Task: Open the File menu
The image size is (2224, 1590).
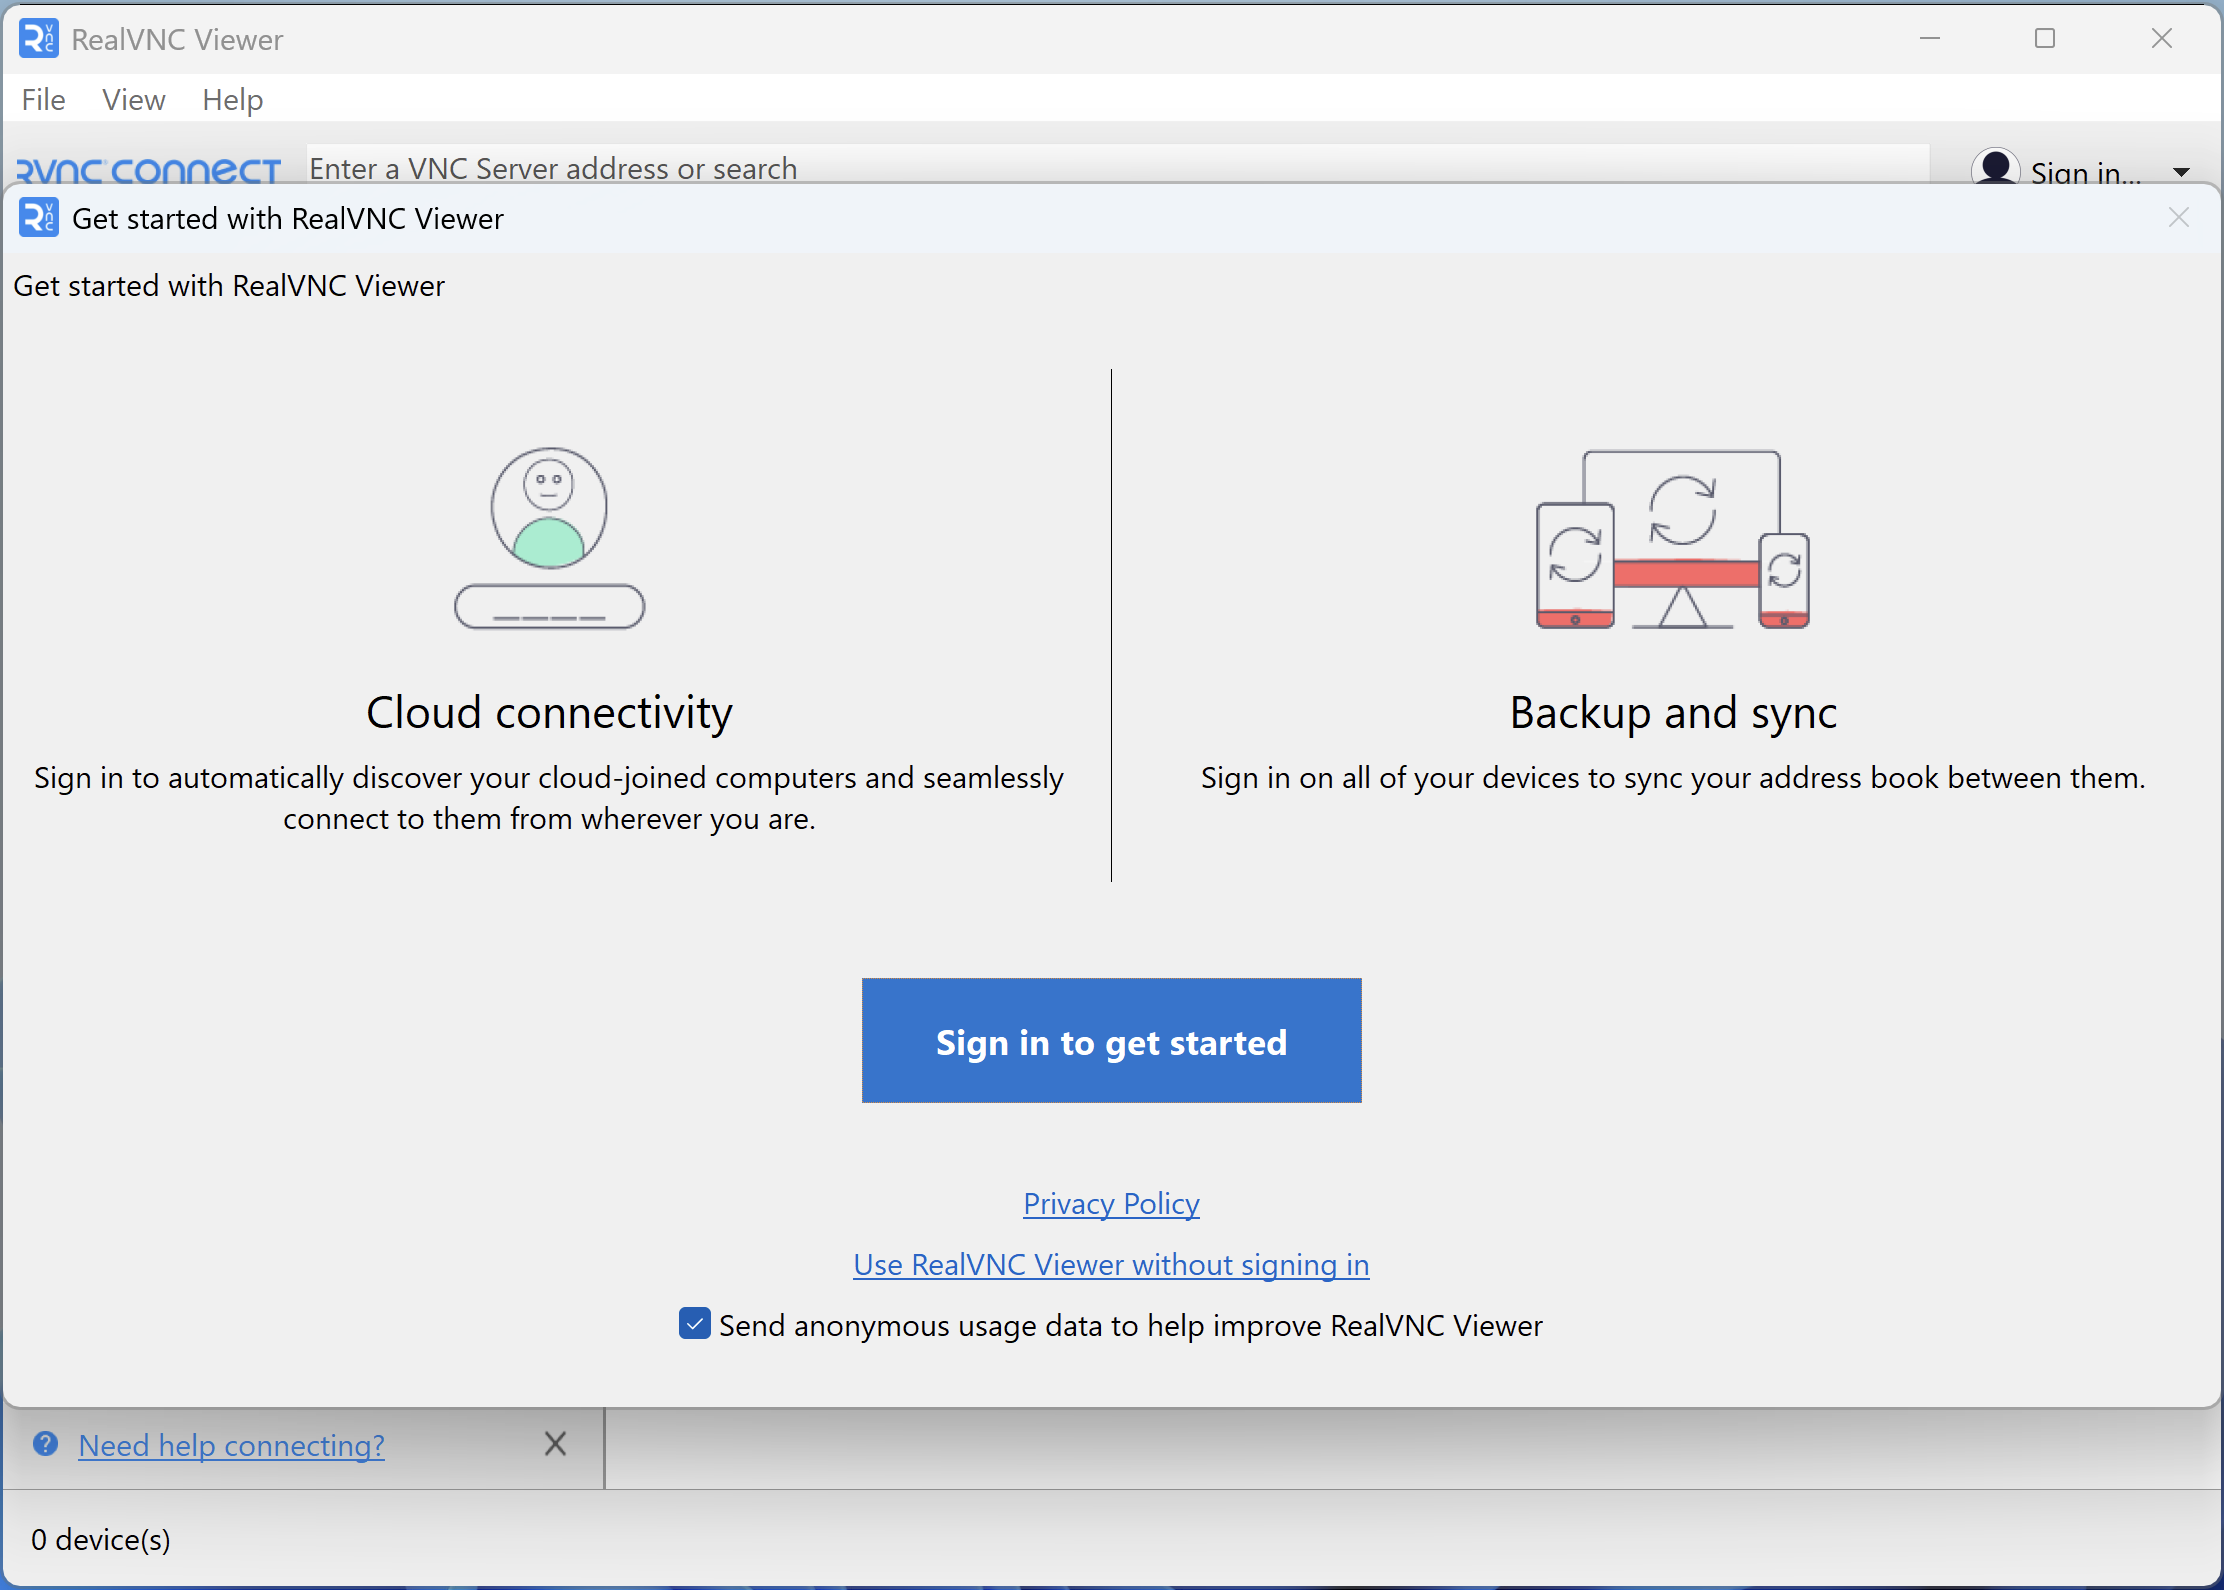Action: [43, 100]
